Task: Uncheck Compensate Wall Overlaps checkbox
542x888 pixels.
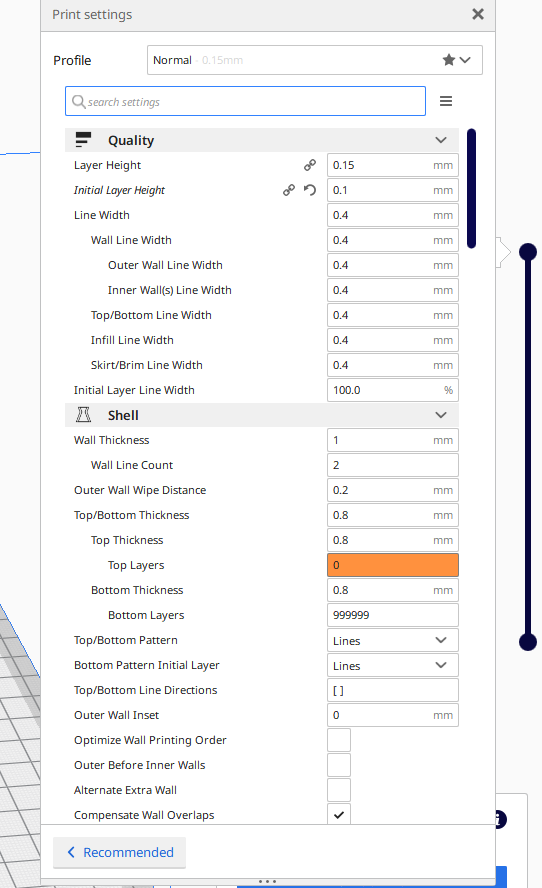Action: [x=339, y=814]
